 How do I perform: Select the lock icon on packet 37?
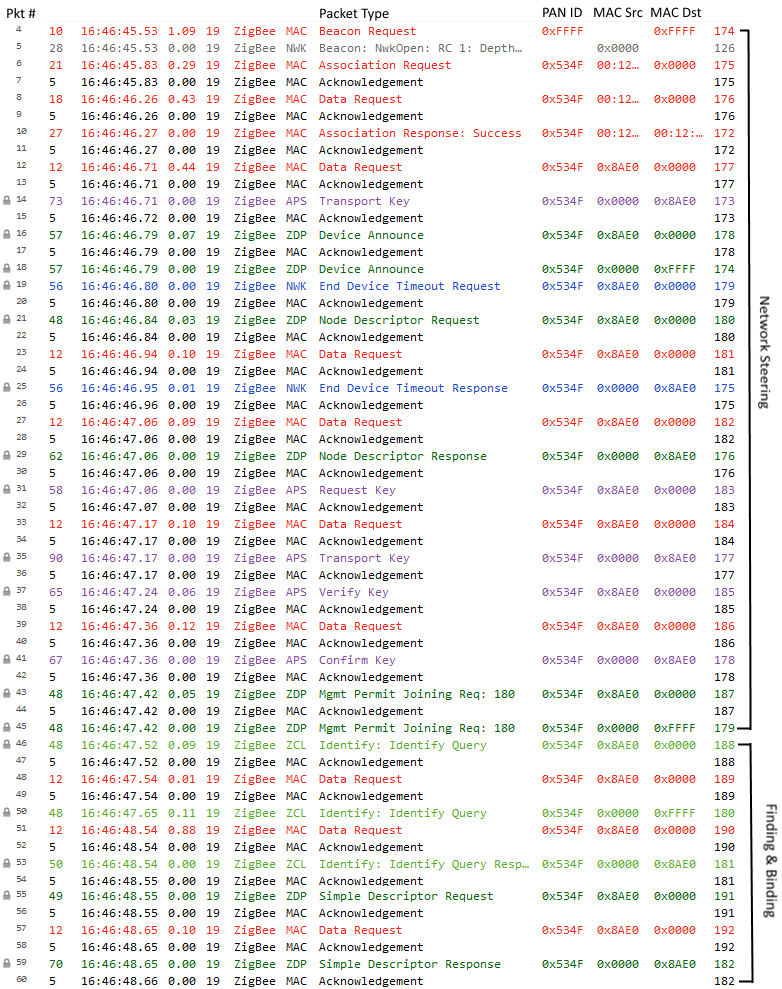click(x=7, y=592)
